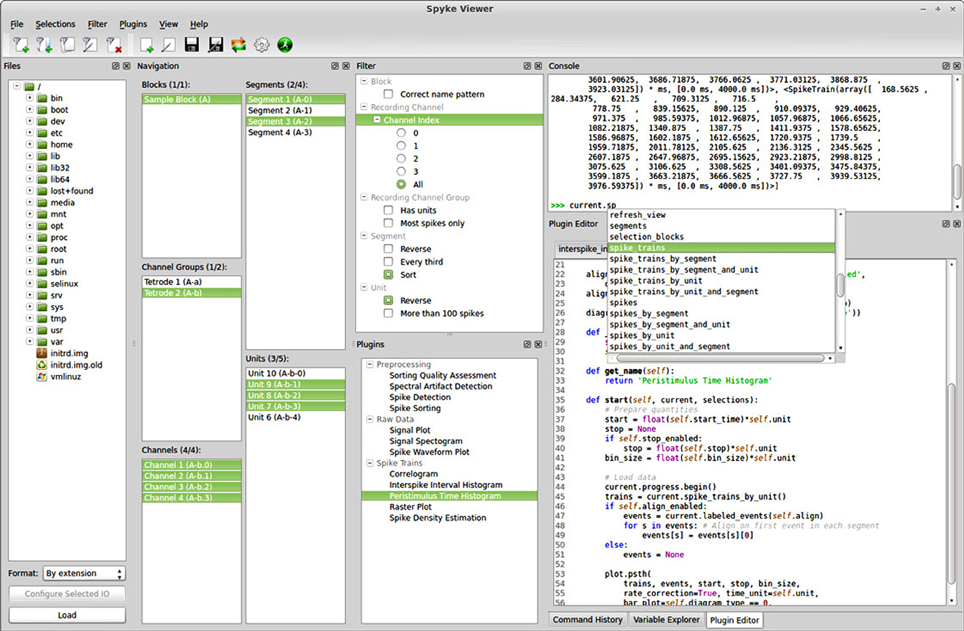
Task: Open the Selections menu
Action: tap(55, 24)
